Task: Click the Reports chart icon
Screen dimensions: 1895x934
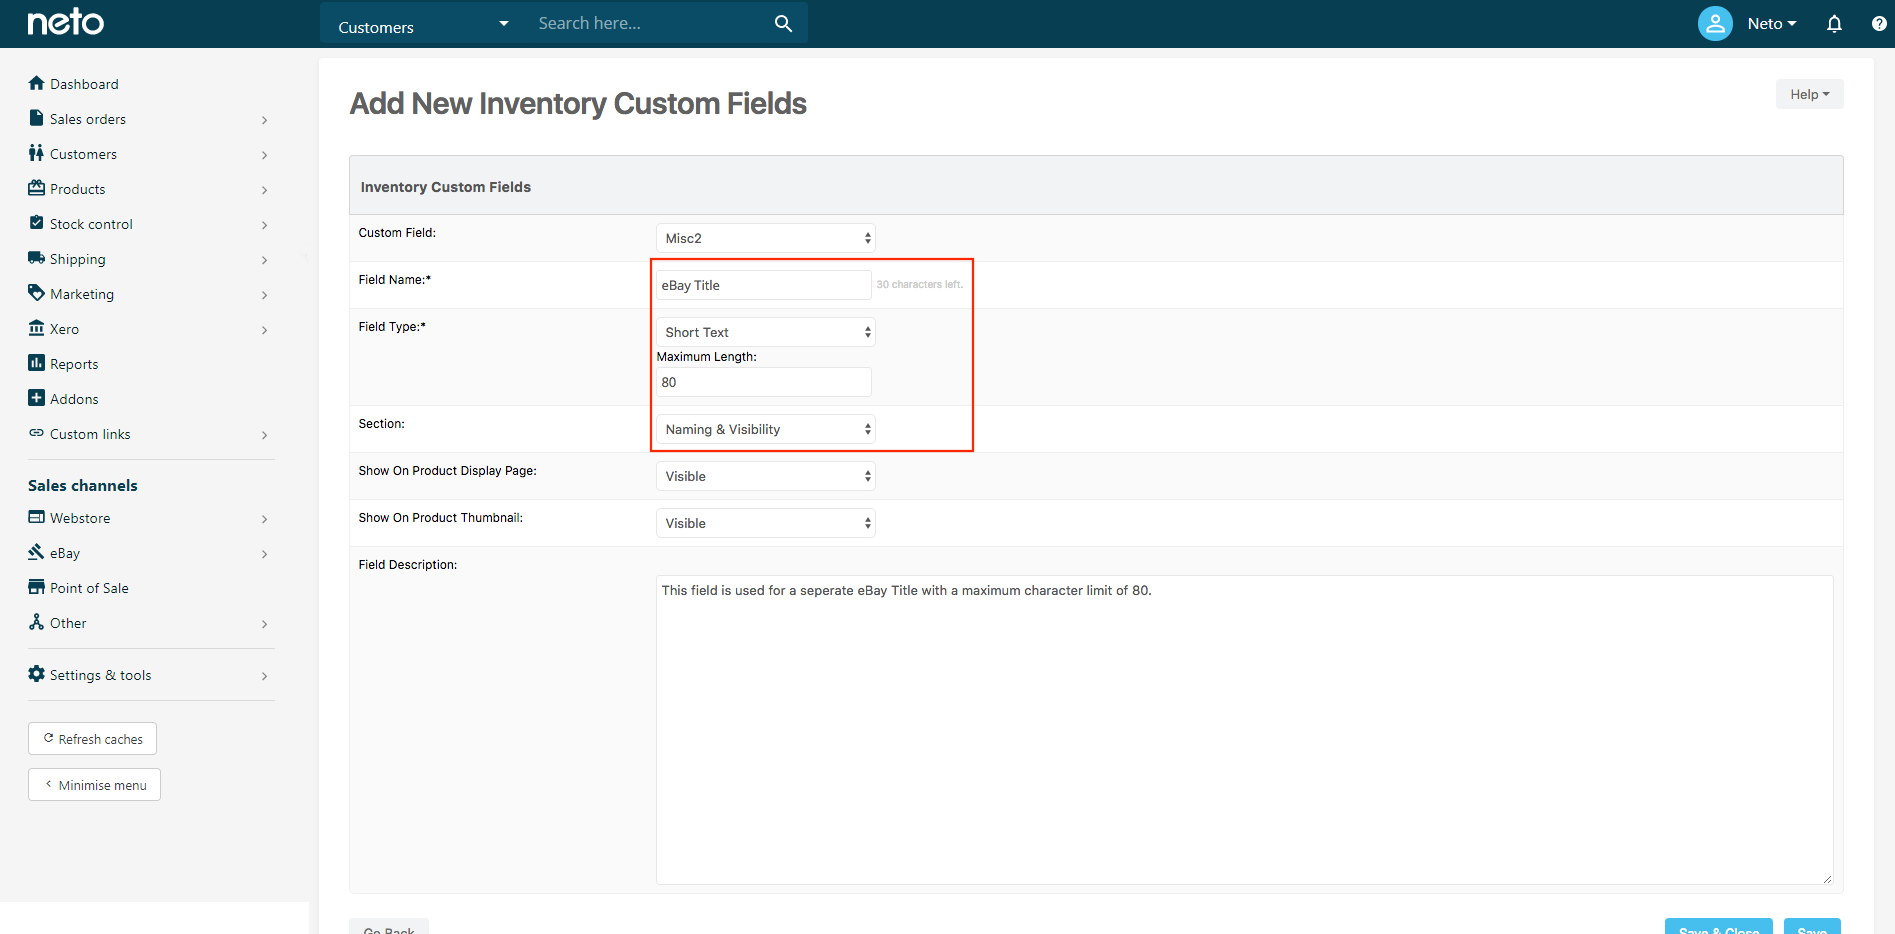Action: pyautogui.click(x=37, y=363)
